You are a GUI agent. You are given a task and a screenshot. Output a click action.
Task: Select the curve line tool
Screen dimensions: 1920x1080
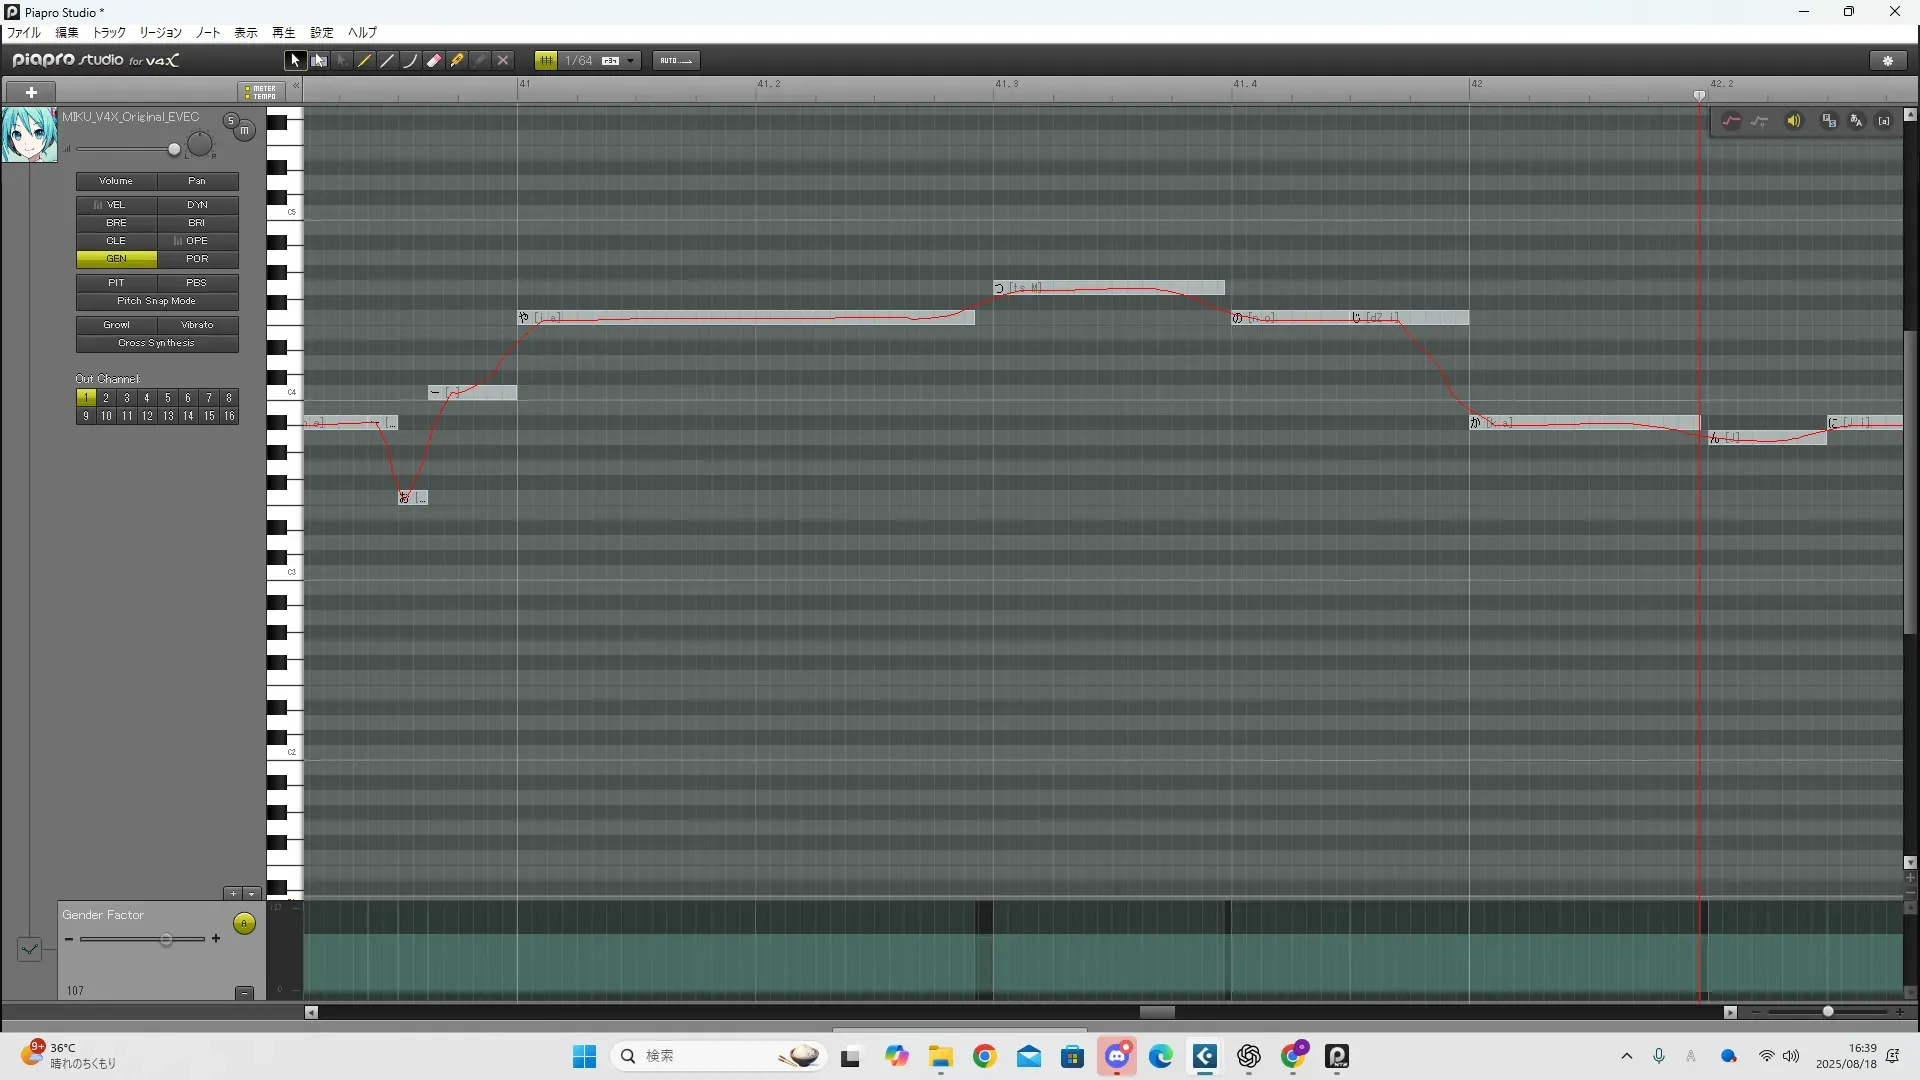click(x=411, y=61)
